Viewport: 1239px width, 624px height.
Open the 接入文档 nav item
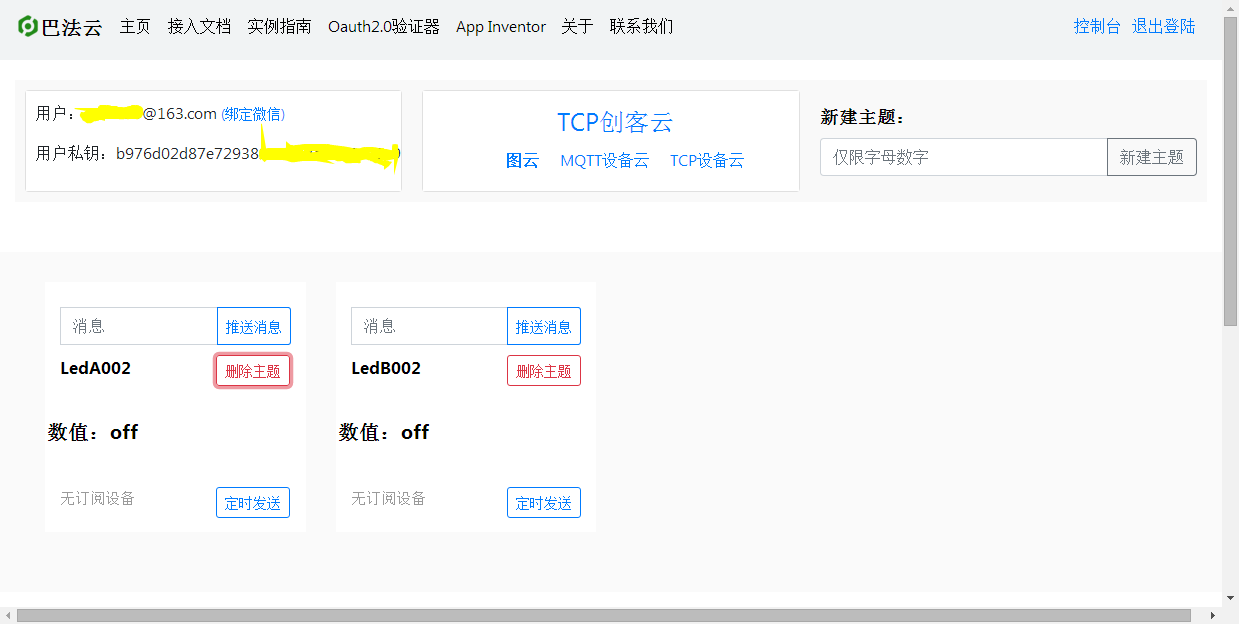click(199, 26)
